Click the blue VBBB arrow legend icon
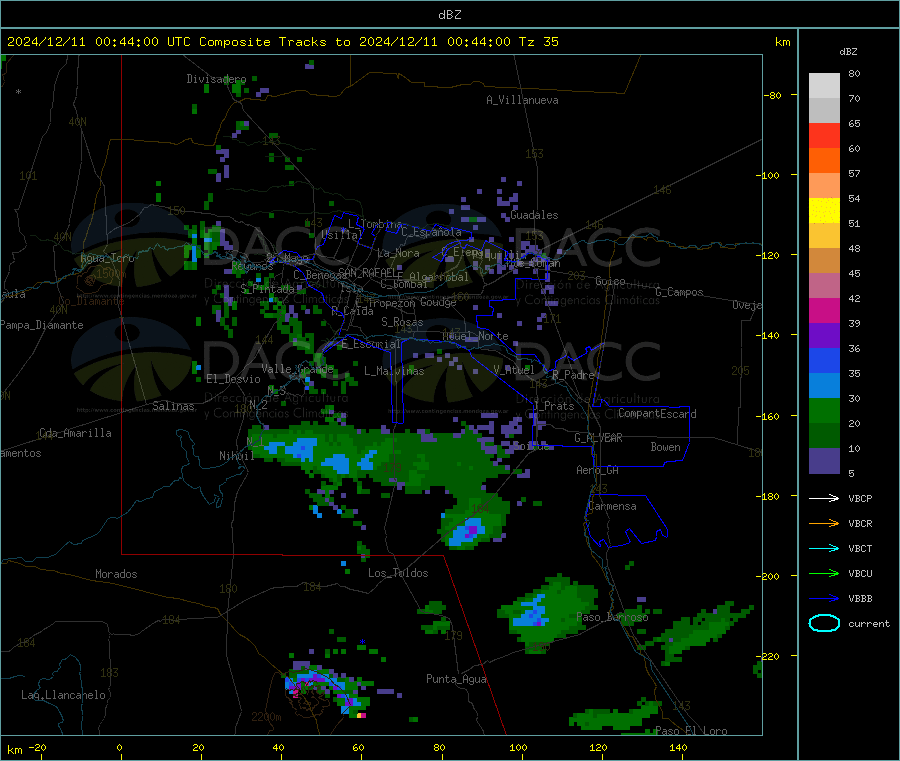900x761 pixels. tap(824, 599)
